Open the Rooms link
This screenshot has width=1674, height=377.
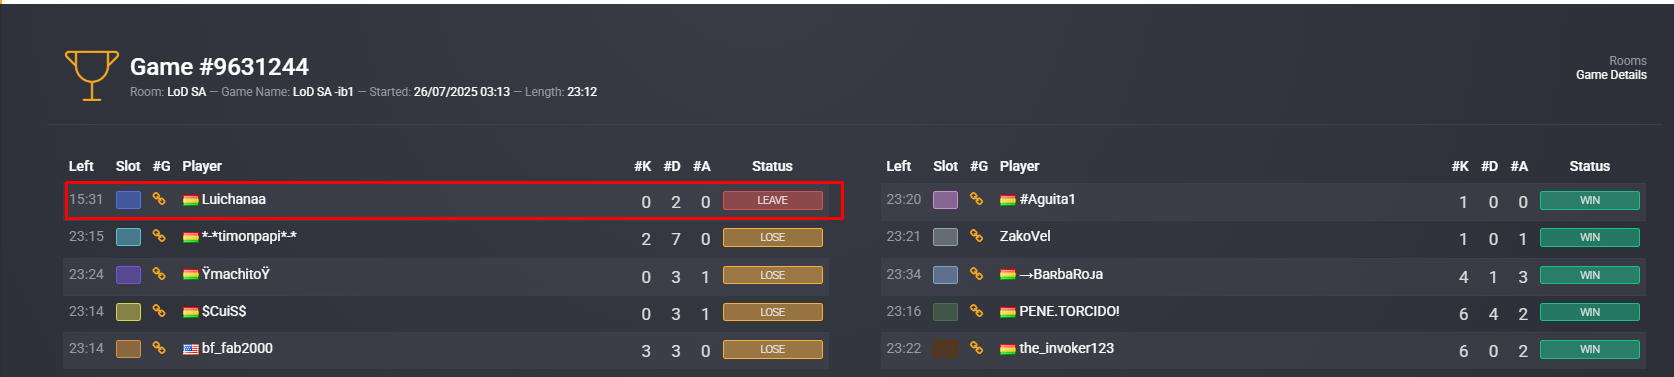1628,61
